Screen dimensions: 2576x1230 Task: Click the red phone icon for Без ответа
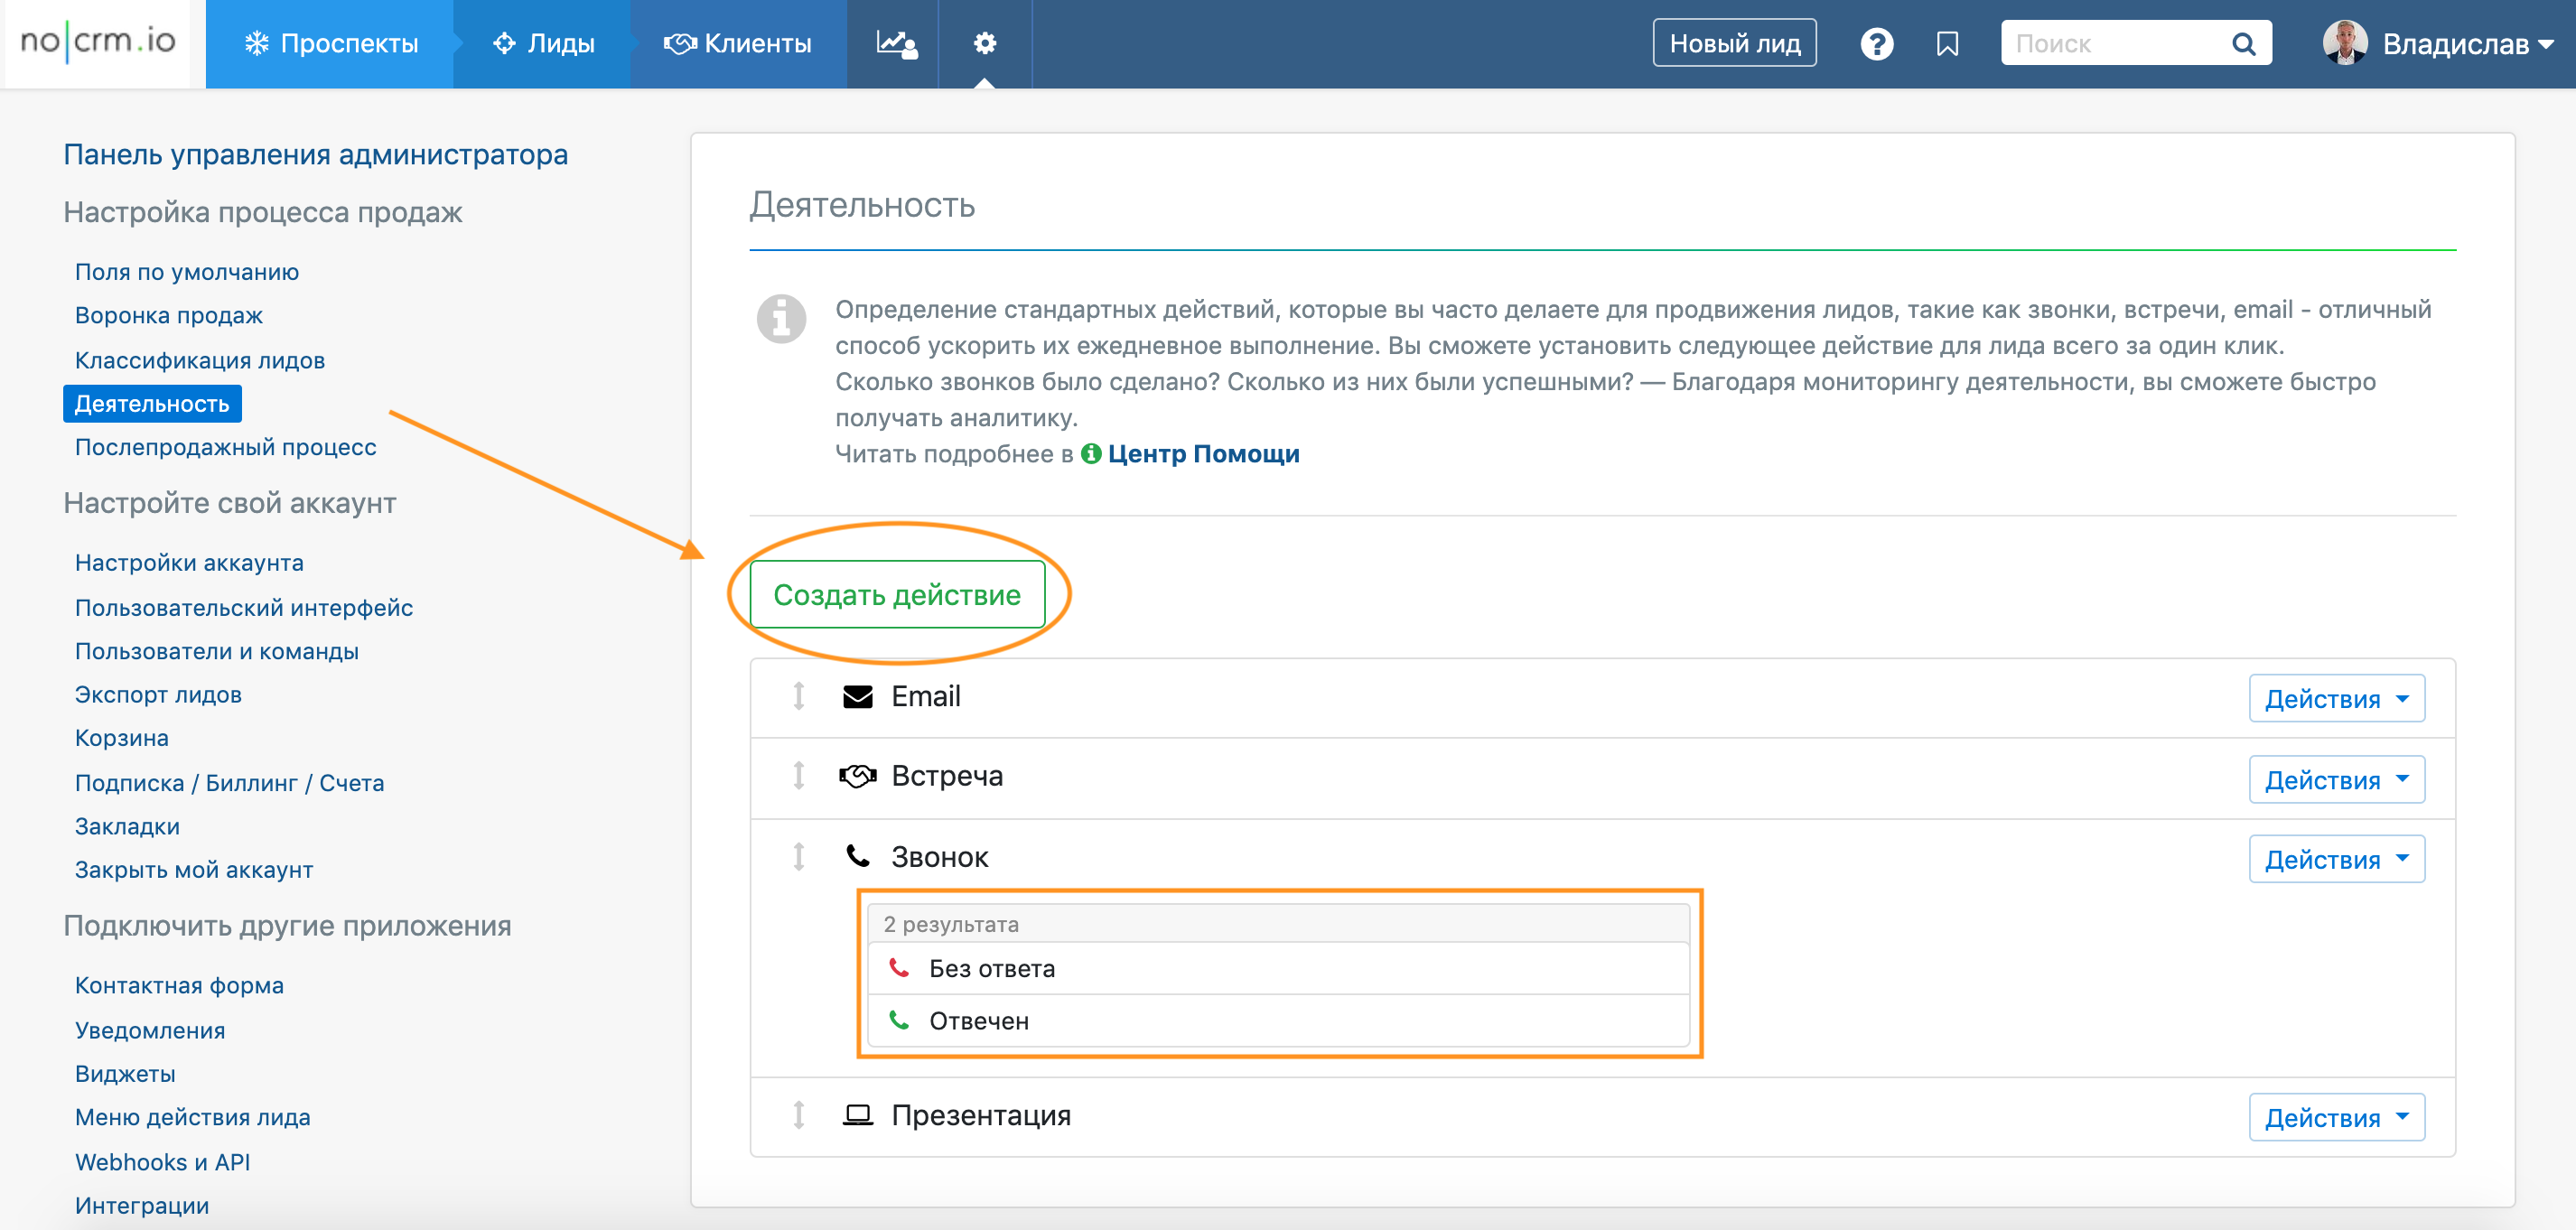pos(899,968)
